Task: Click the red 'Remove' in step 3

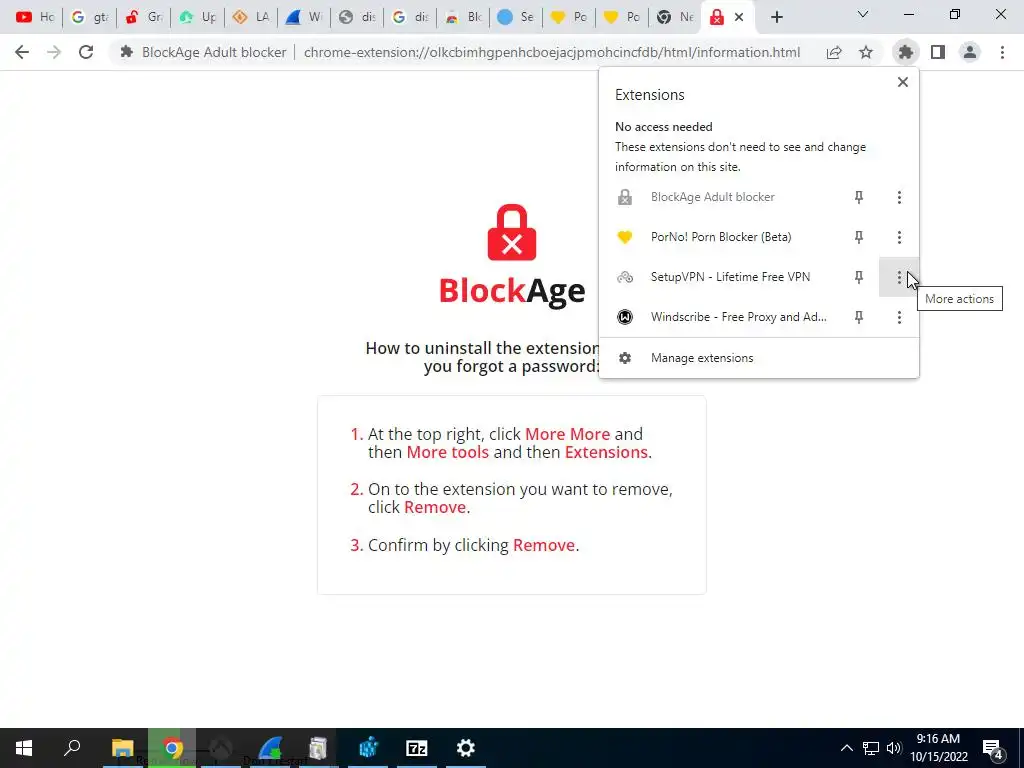Action: click(543, 545)
